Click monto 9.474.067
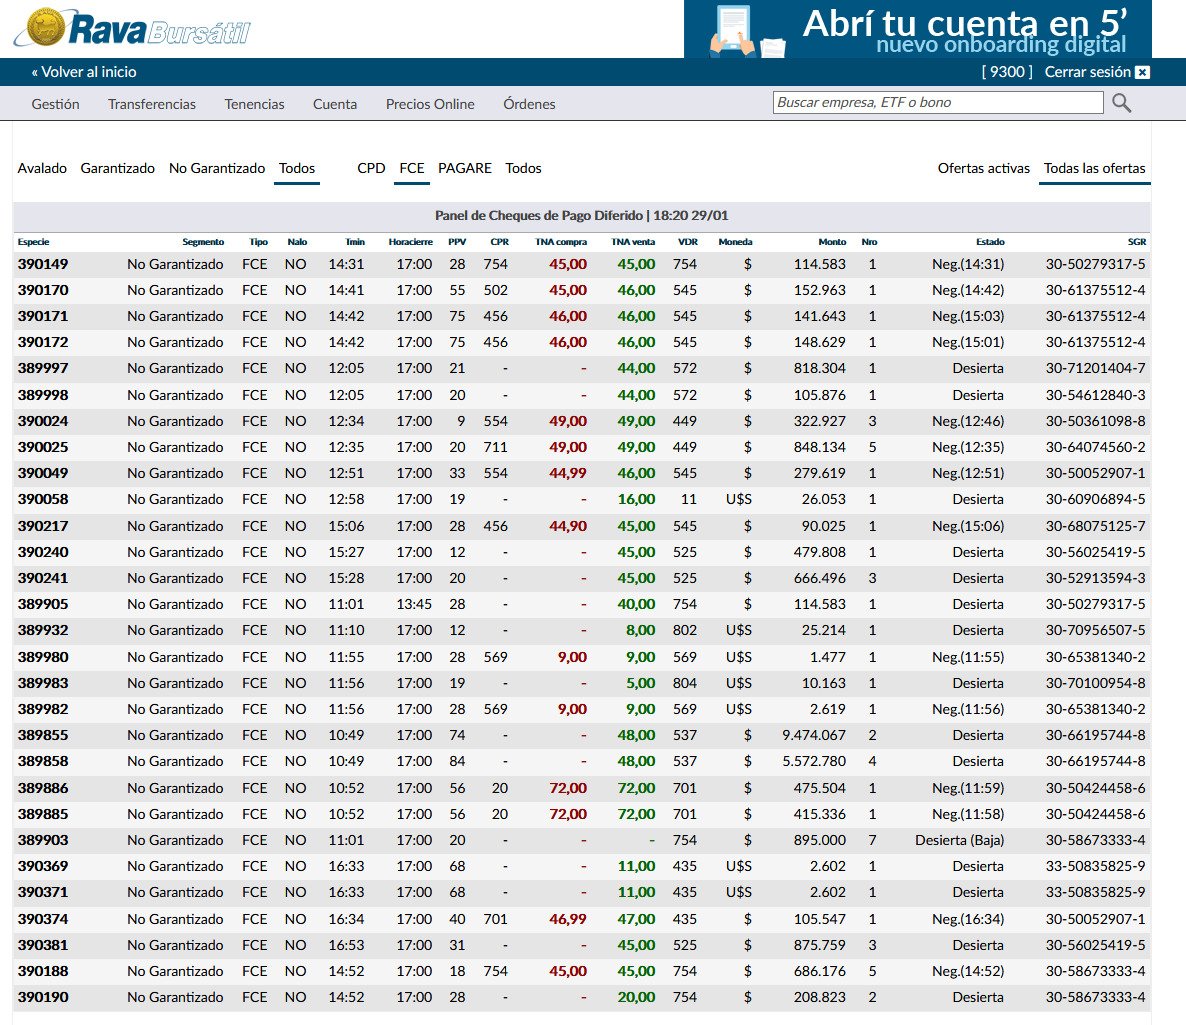The width and height of the screenshot is (1186, 1025). click(x=814, y=735)
